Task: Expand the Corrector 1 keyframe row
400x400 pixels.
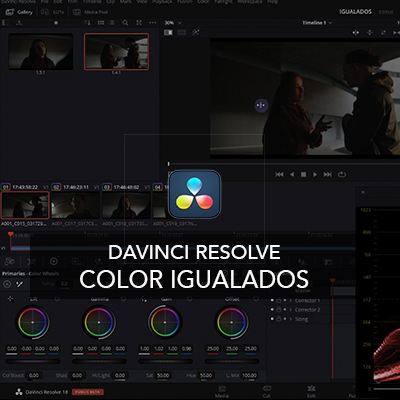Action: click(291, 300)
